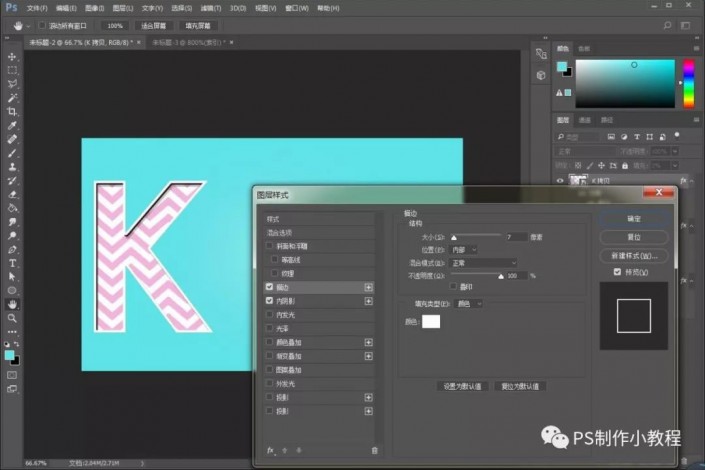Screen dimensions: 705x470
Task: Select the Magic Wand tool
Action: pyautogui.click(x=12, y=98)
